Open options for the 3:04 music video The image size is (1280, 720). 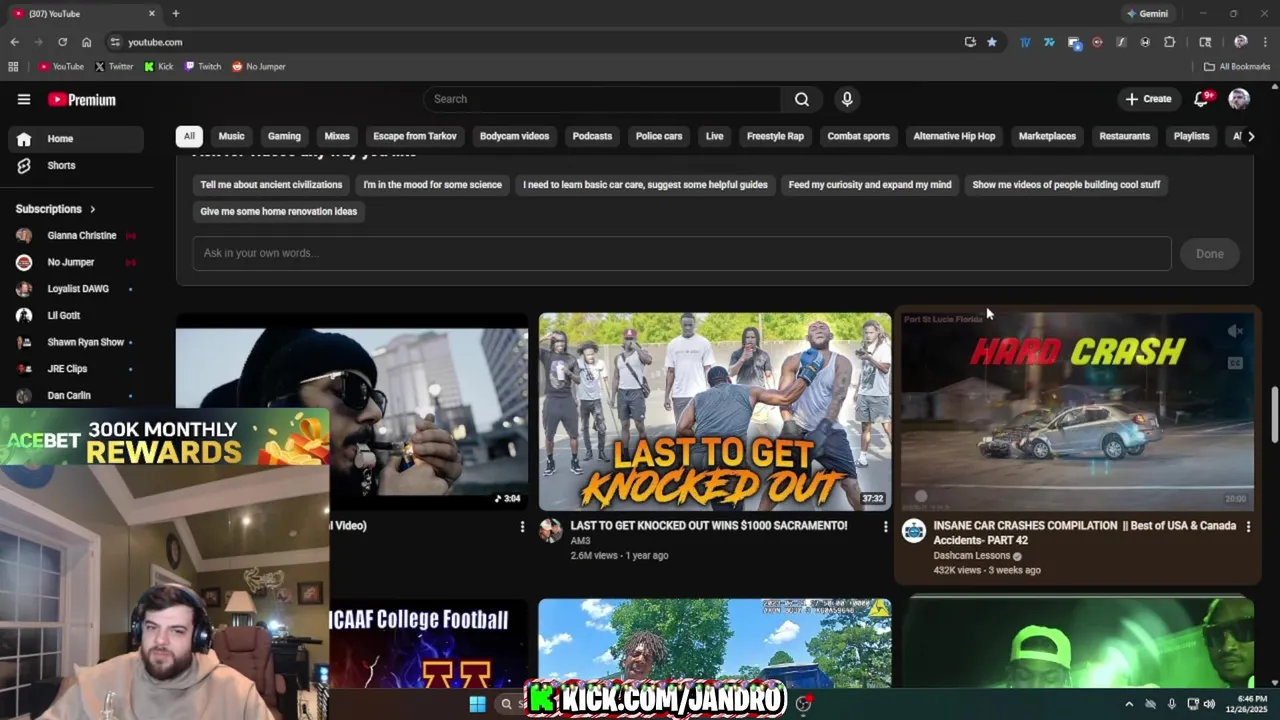coord(521,526)
